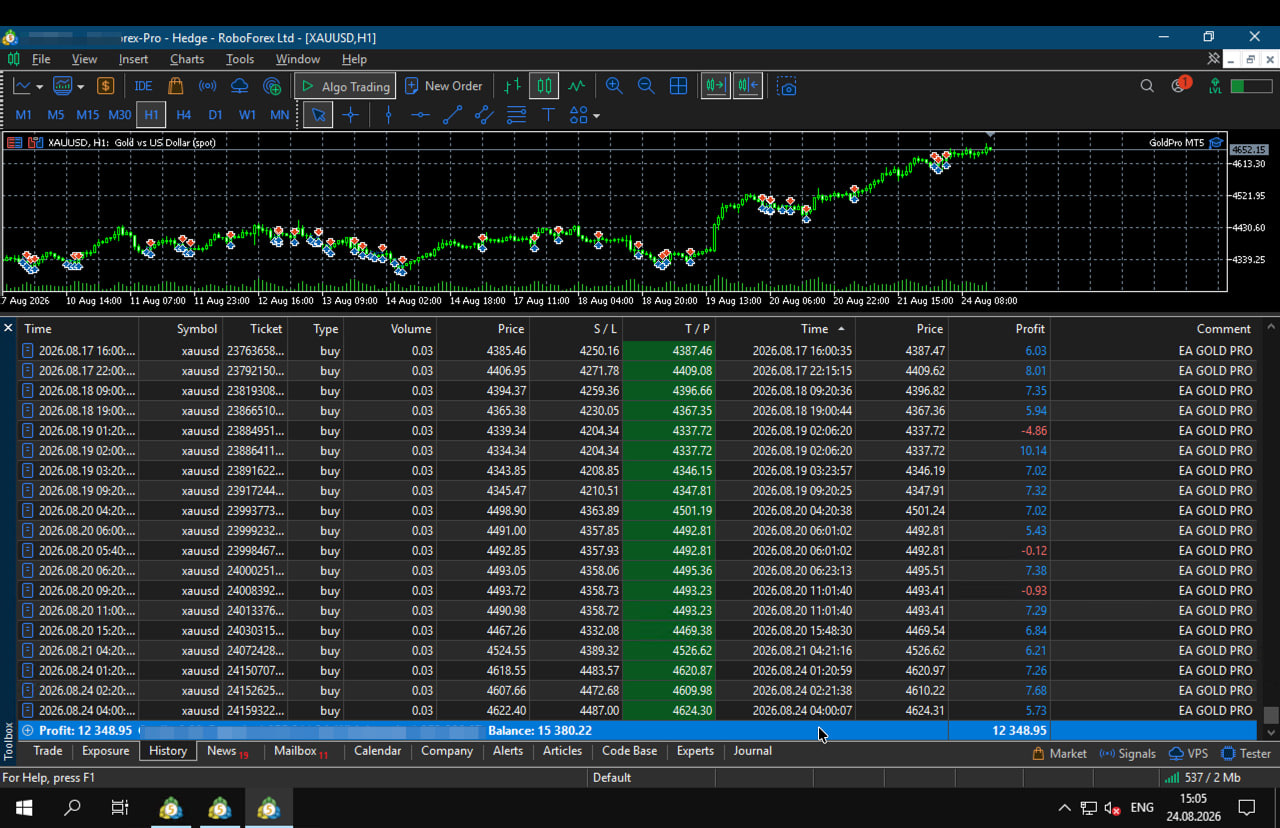
Task: Select the crosshair tool
Action: [350, 115]
